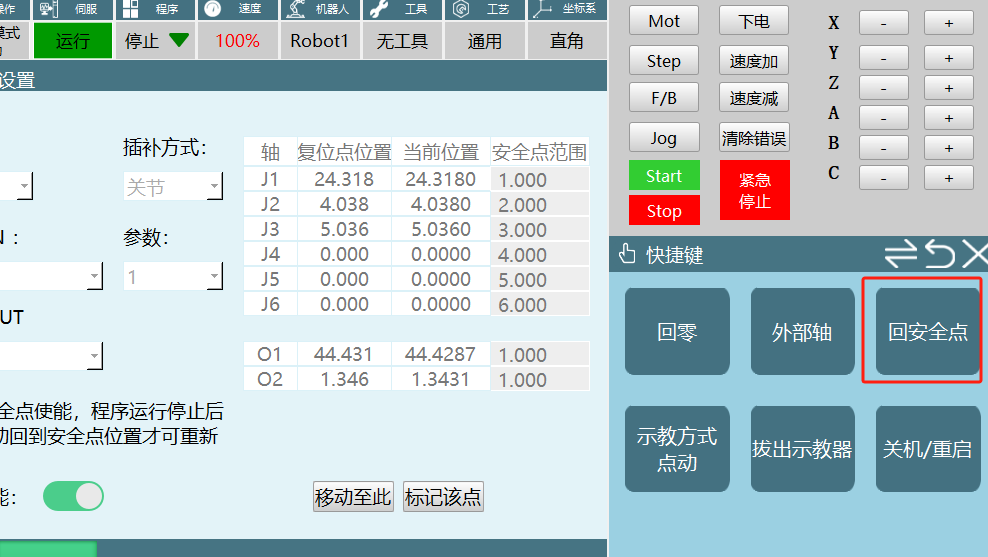Click the 无工具 tool indicator
Image resolution: width=988 pixels, height=557 pixels.
(x=402, y=41)
